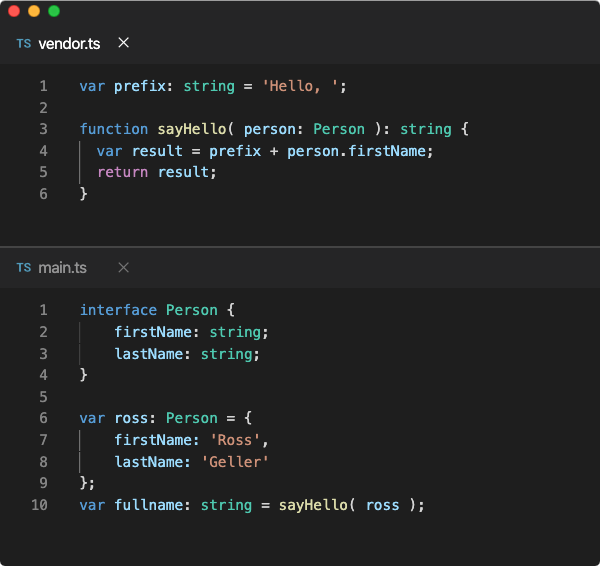Click the fullname variable in main.ts

point(149,505)
